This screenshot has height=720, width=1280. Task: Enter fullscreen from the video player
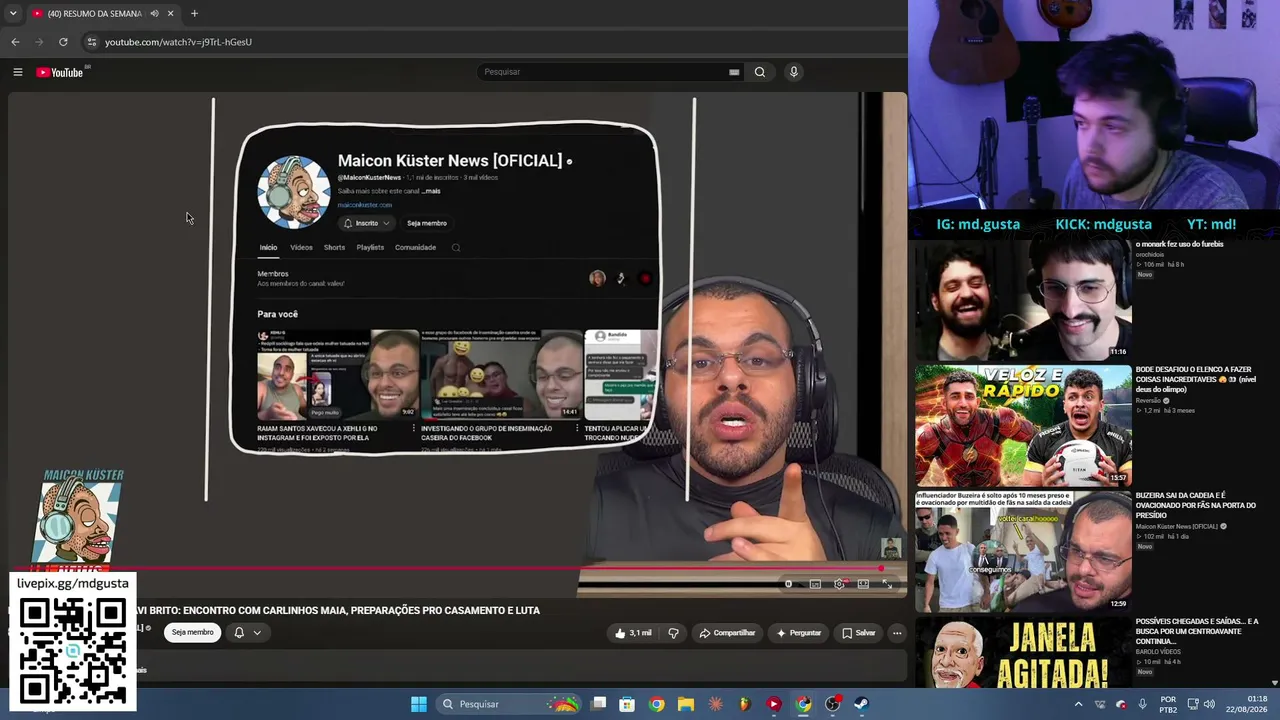coord(887,584)
